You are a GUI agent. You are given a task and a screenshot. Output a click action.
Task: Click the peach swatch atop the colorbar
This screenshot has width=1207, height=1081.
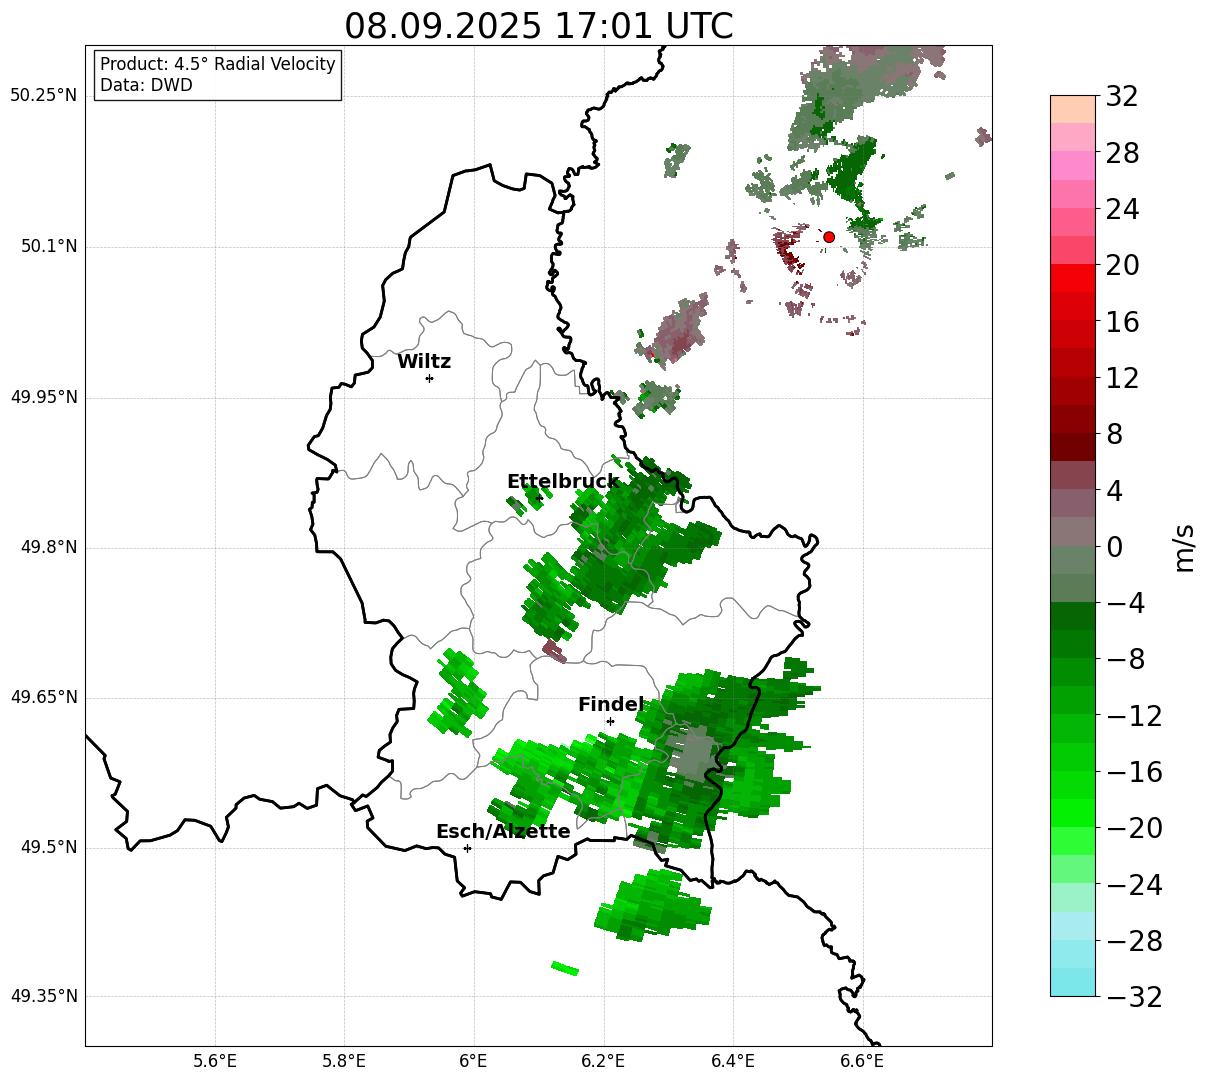1073,109
